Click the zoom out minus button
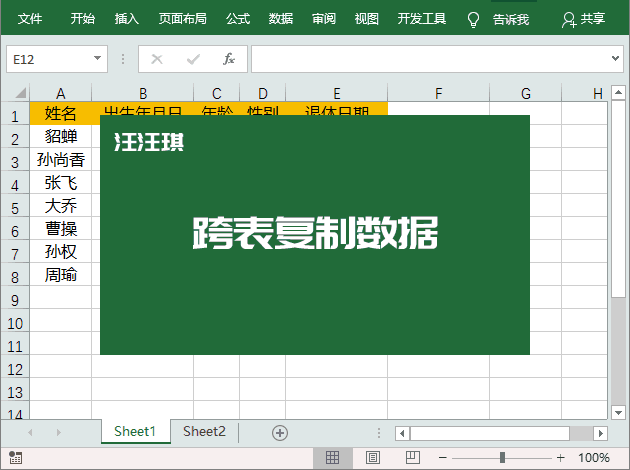630x470 pixels. [443, 458]
